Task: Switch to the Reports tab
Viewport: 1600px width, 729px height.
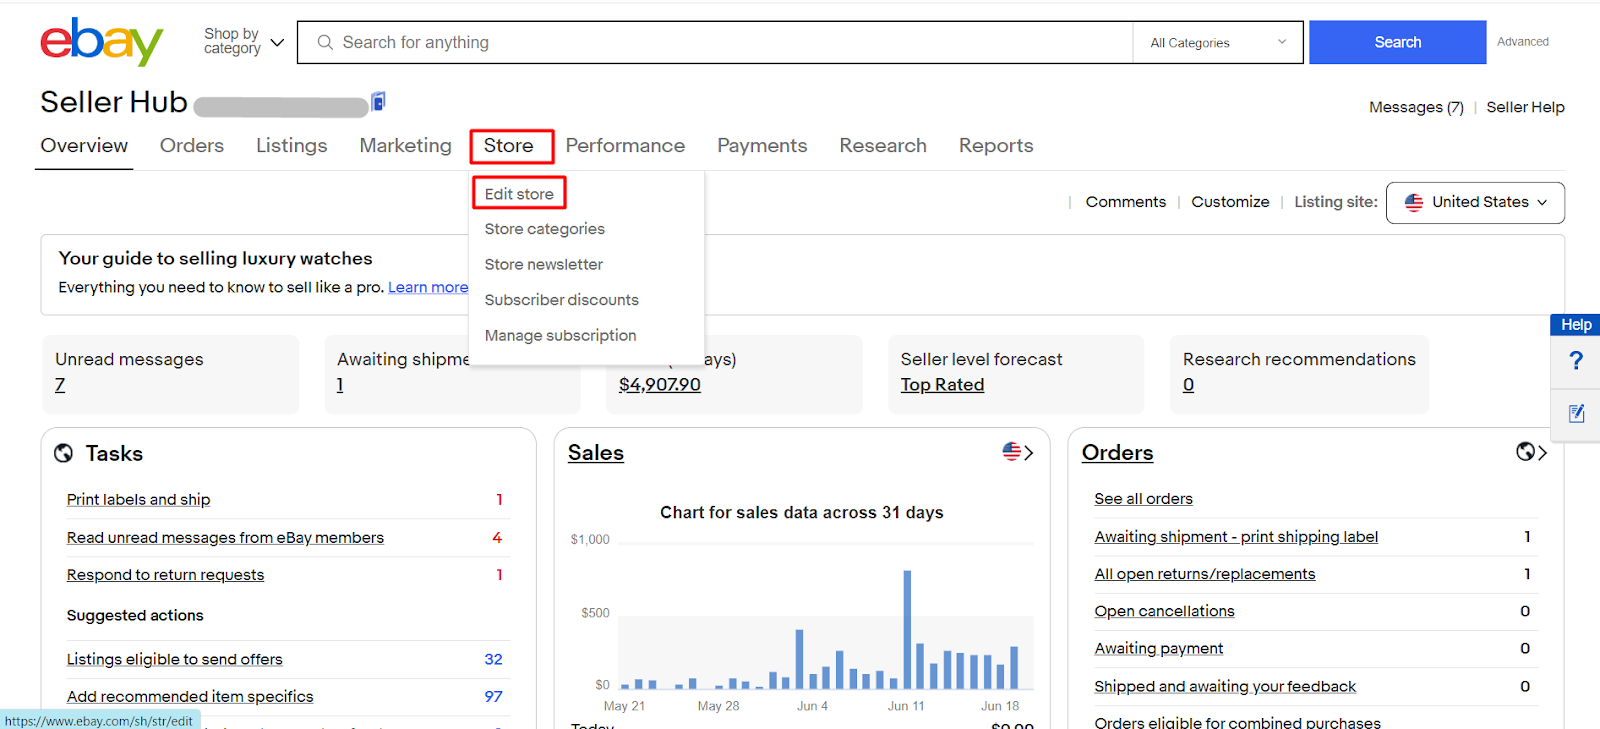Action: pyautogui.click(x=996, y=146)
